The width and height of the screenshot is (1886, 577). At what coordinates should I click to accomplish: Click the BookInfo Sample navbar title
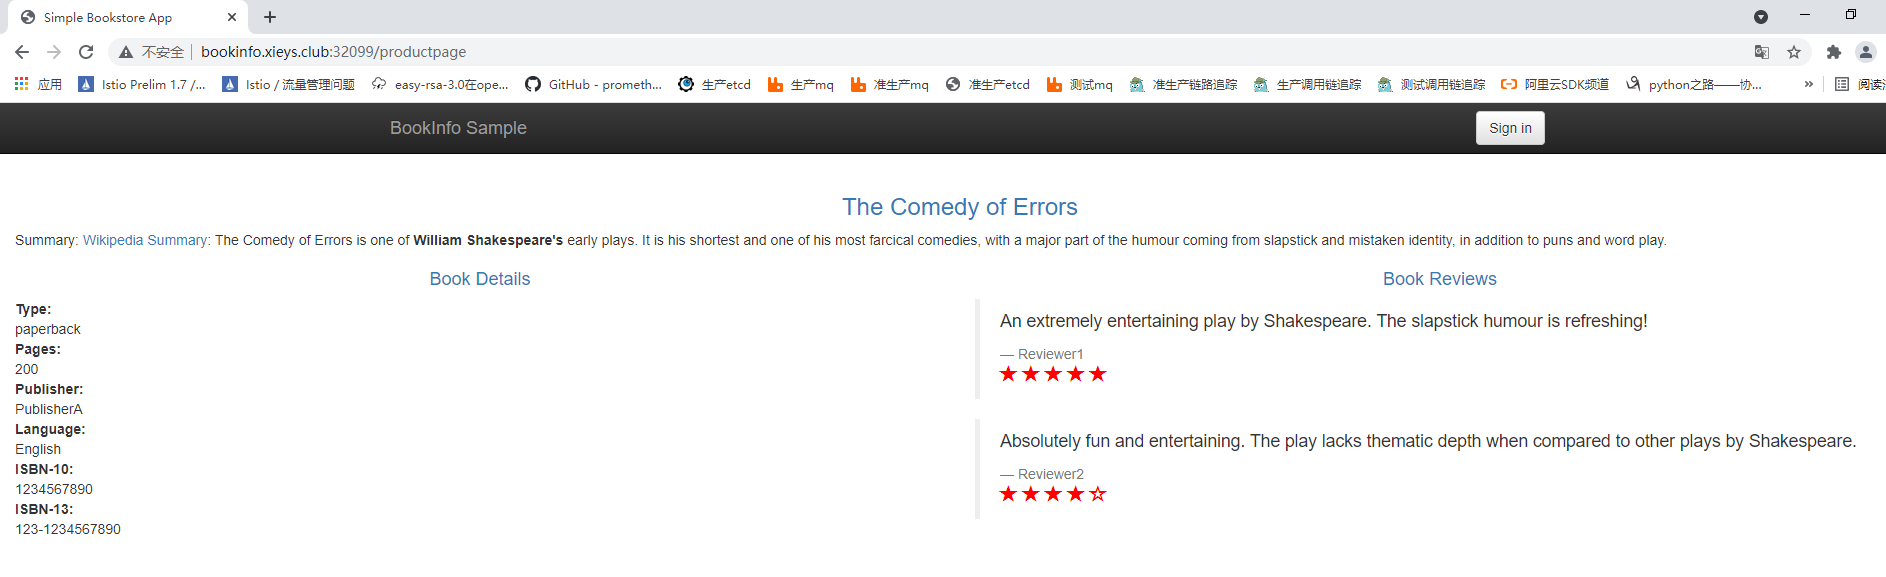(x=458, y=128)
